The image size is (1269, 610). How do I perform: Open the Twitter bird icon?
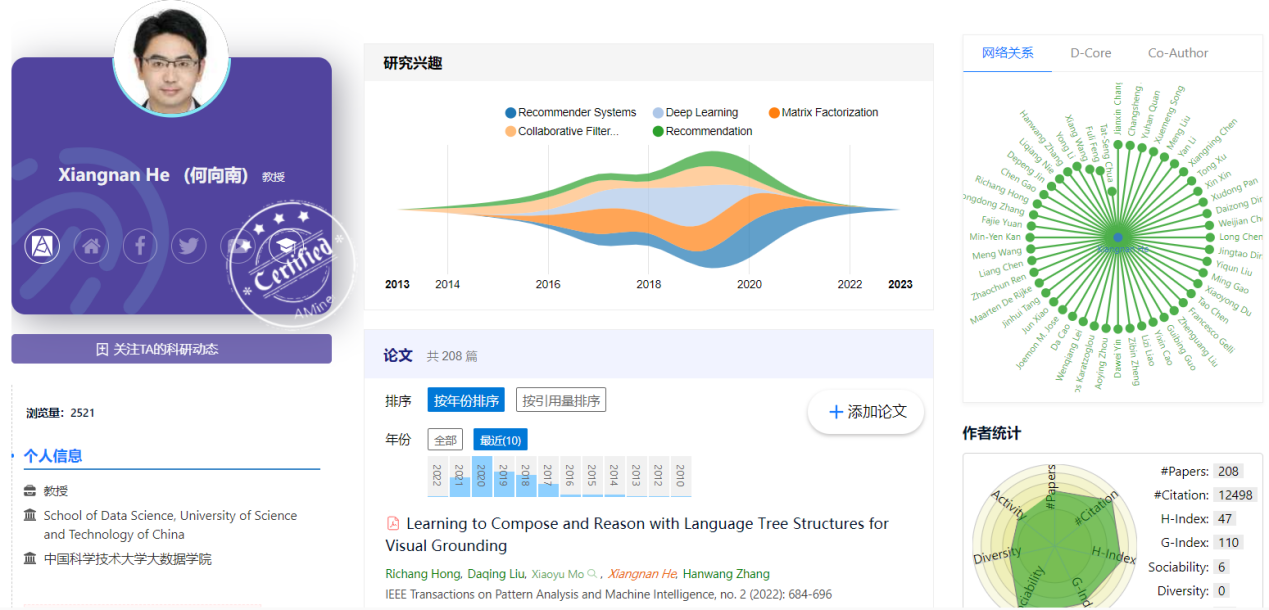[x=189, y=245]
